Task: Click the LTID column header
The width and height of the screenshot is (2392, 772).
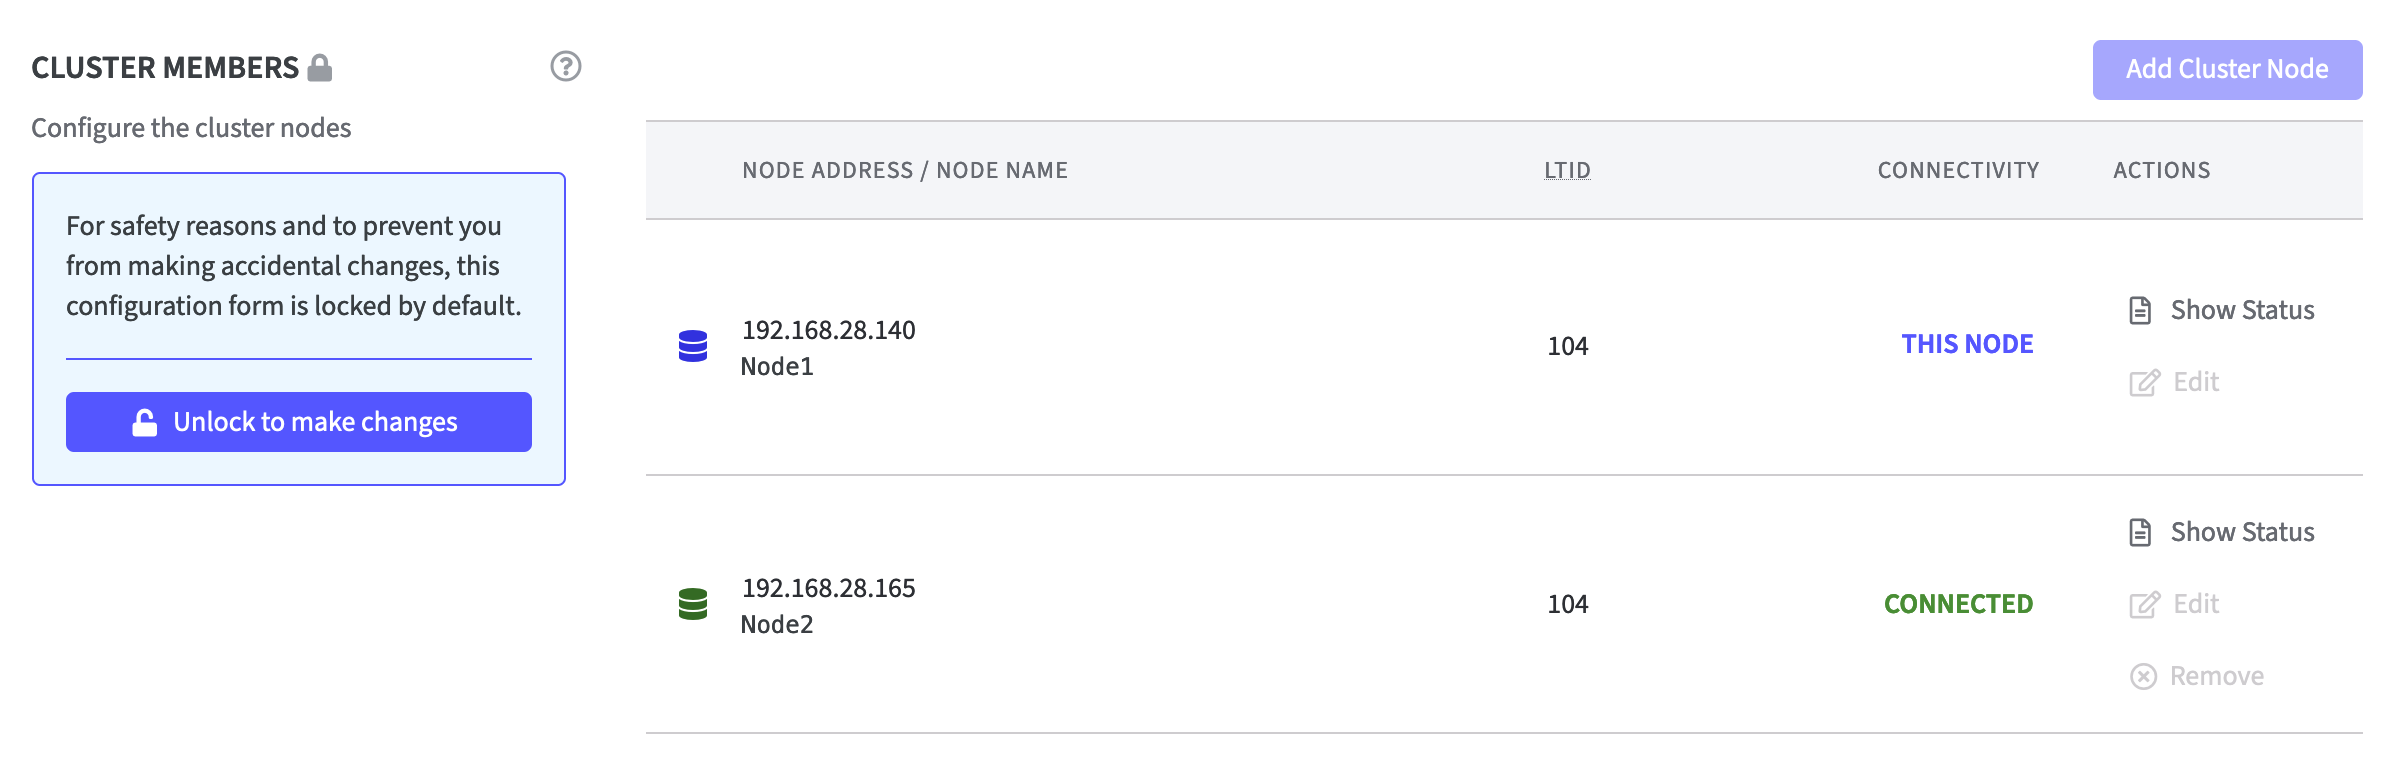Action: click(1567, 170)
